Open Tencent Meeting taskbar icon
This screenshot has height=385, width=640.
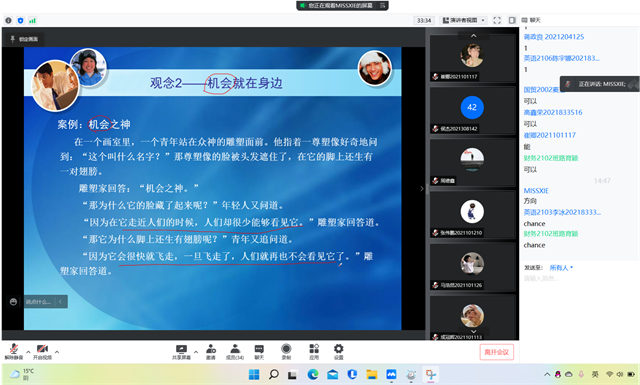(391, 374)
